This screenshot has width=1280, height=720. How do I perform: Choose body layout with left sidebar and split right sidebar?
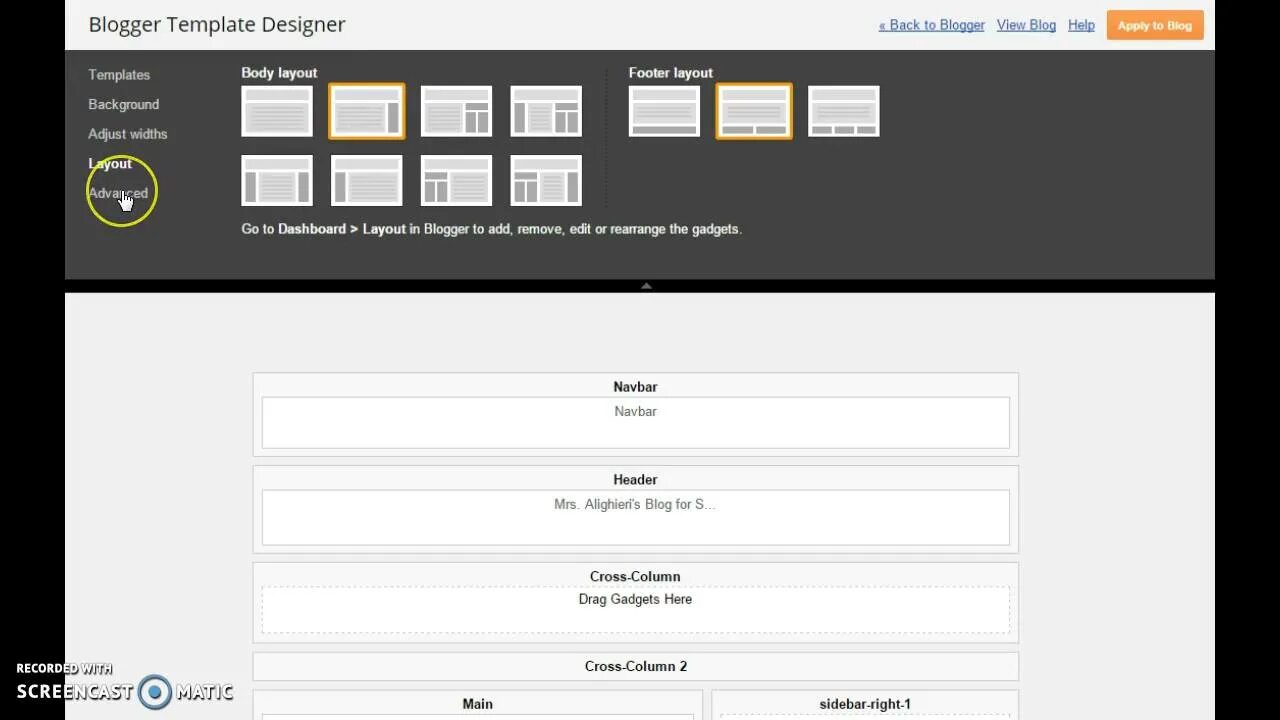pyautogui.click(x=546, y=111)
